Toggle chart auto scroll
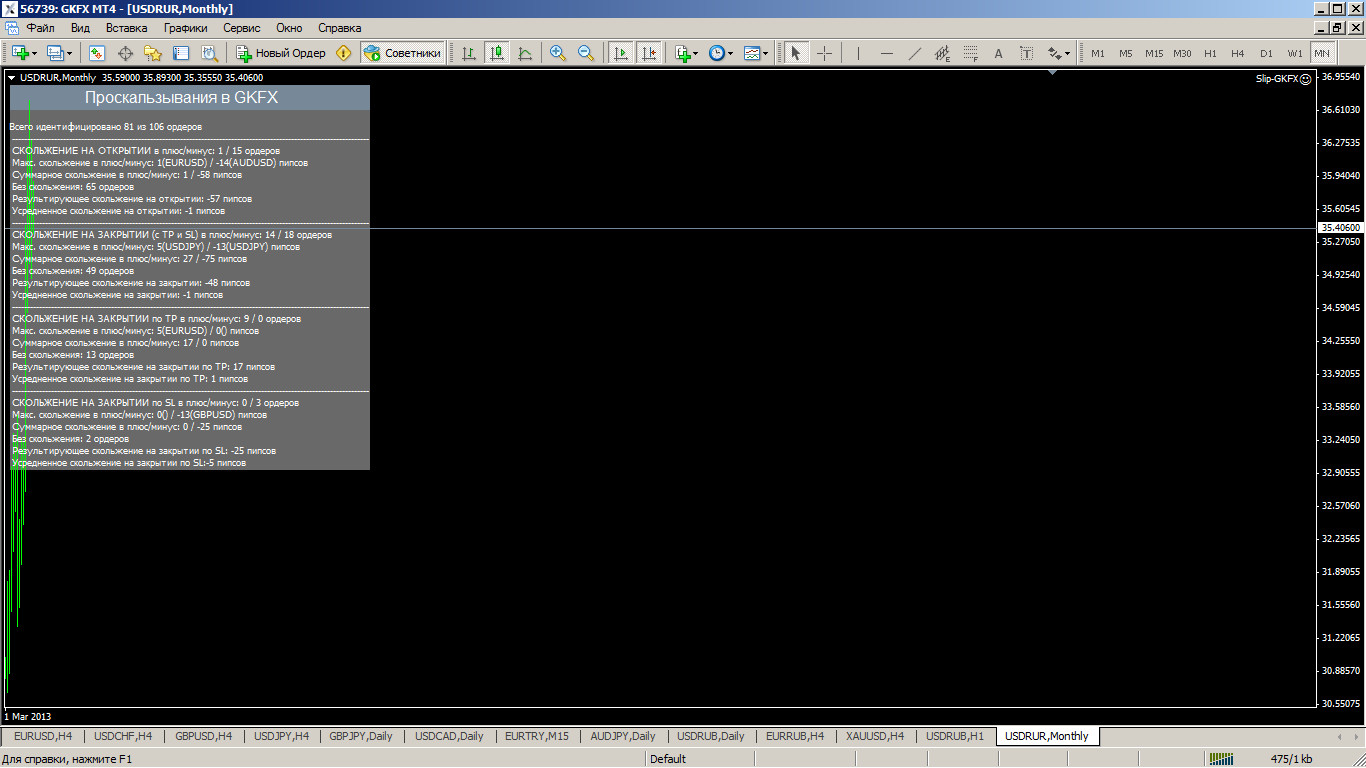The height and width of the screenshot is (768, 1366). [x=621, y=53]
